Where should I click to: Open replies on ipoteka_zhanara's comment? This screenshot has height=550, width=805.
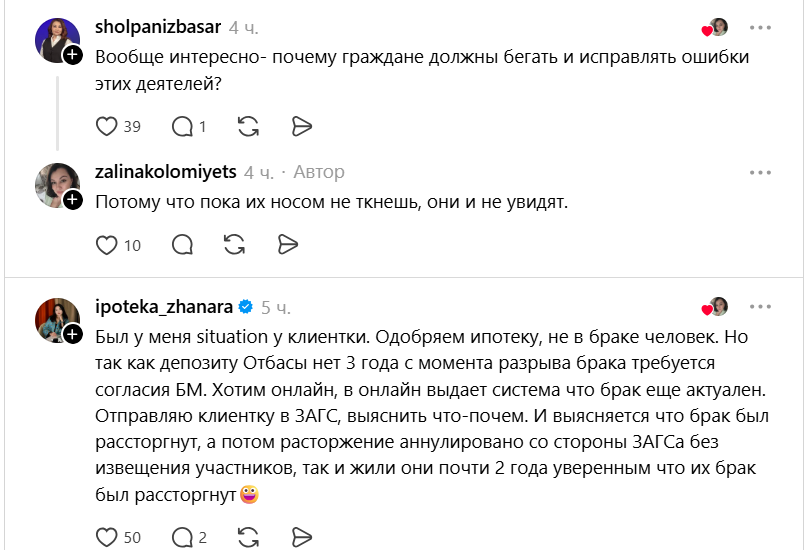coord(182,537)
